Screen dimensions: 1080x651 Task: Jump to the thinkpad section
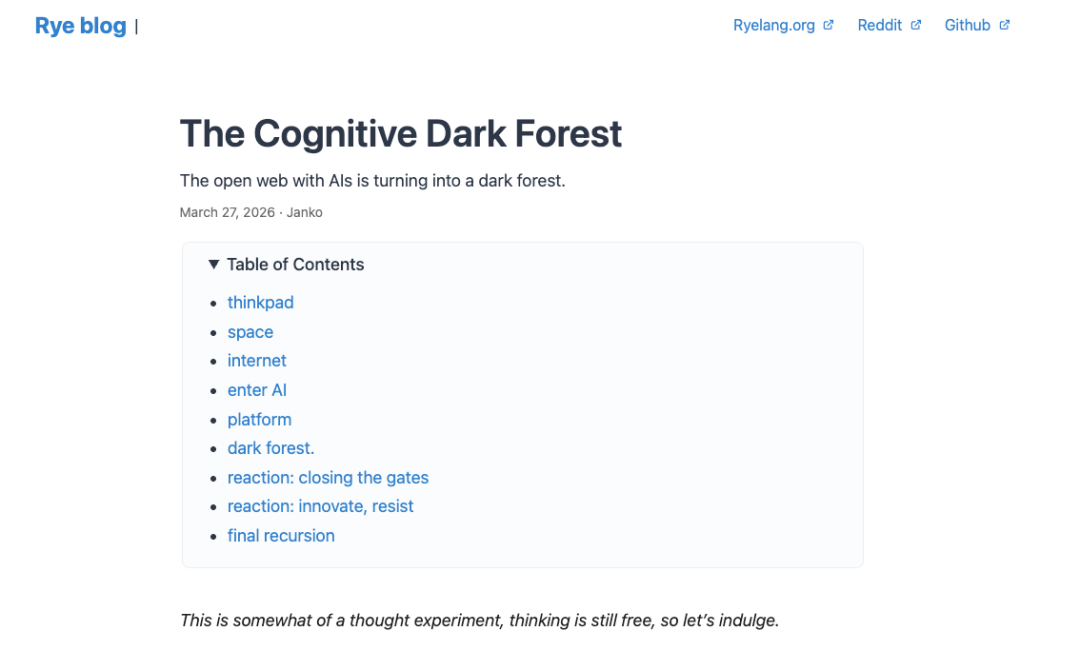[x=260, y=302]
